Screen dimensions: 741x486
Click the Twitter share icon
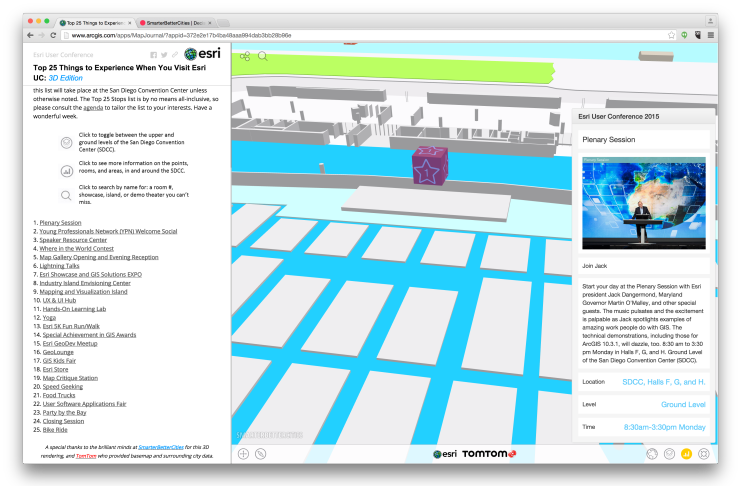[164, 55]
